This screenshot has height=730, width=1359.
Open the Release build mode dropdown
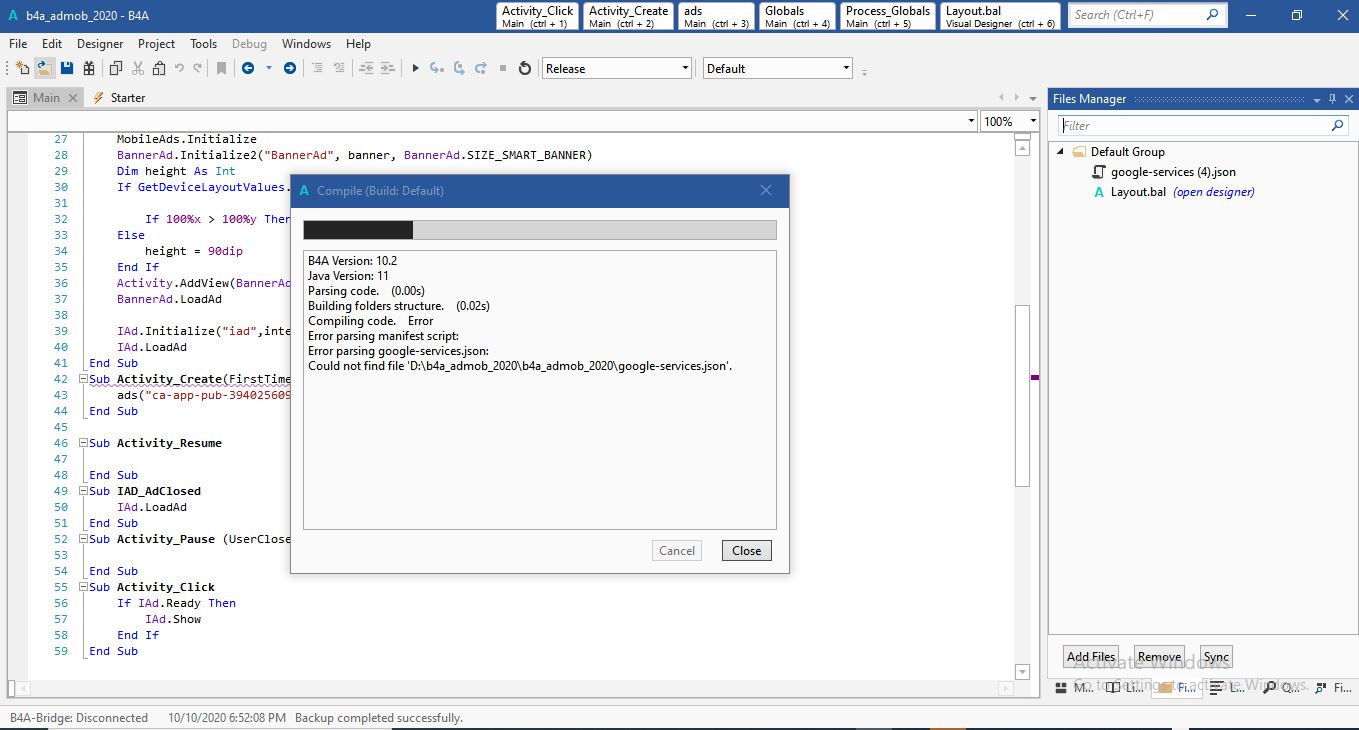coord(617,68)
